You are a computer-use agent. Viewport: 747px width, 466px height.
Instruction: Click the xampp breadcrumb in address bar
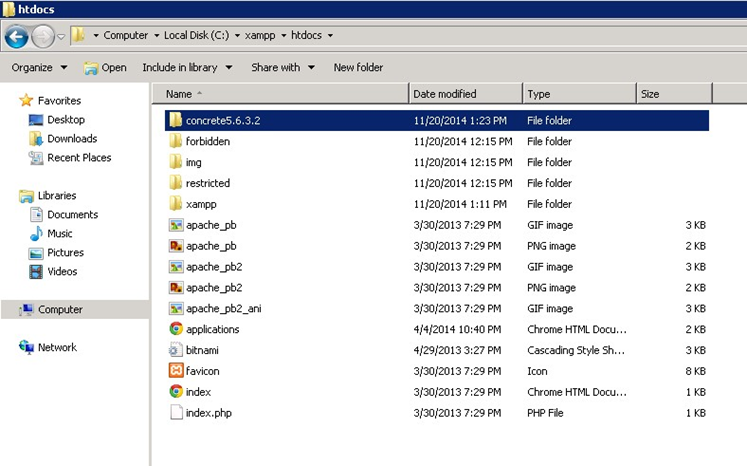tap(257, 36)
